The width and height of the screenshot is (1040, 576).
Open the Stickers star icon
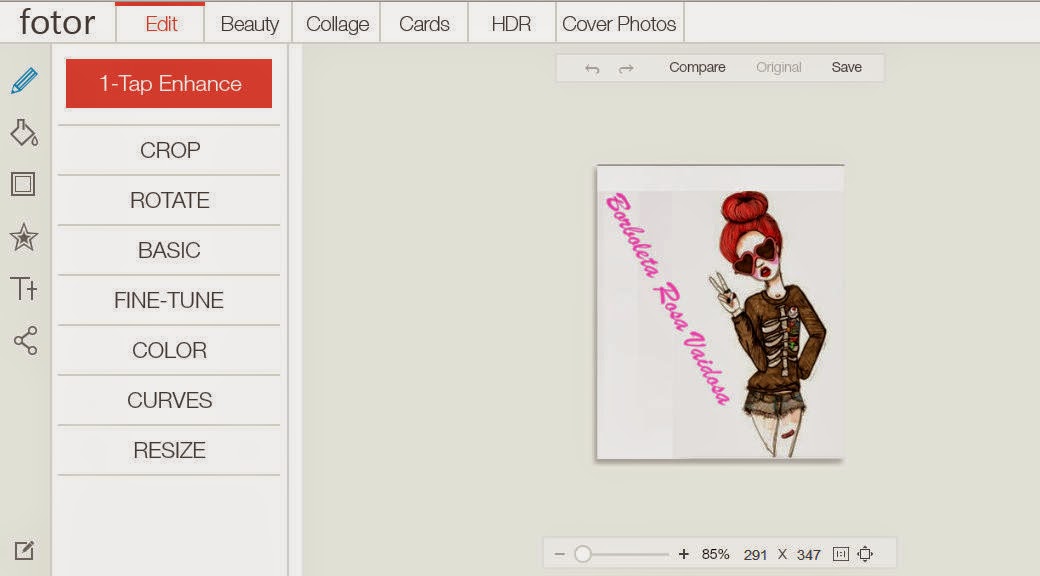[24, 237]
